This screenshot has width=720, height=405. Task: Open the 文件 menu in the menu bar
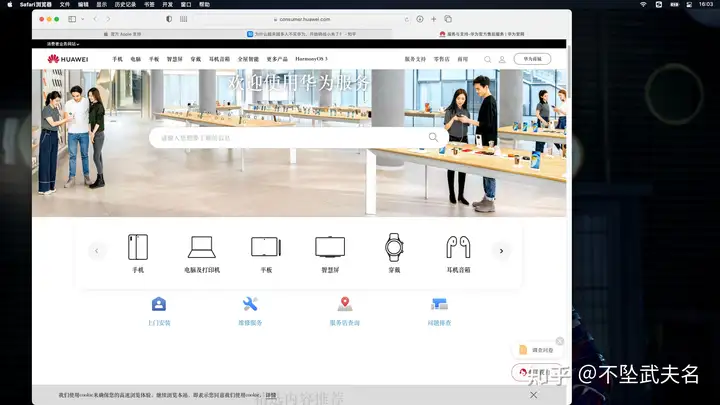tap(65, 5)
